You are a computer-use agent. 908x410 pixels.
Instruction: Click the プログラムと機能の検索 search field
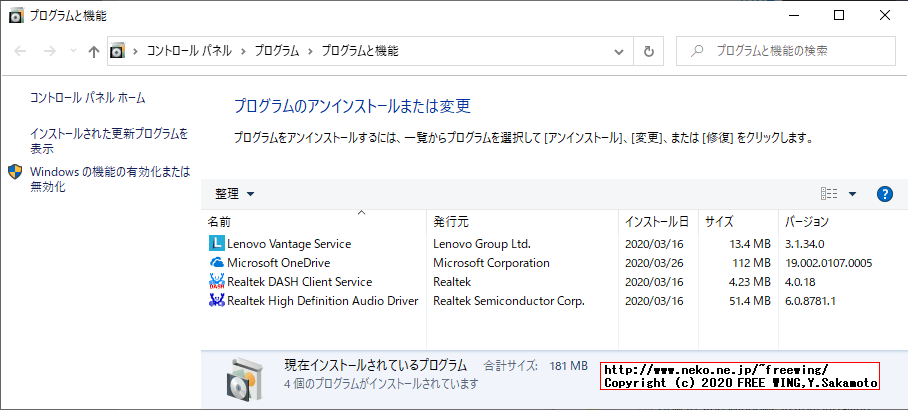point(786,51)
